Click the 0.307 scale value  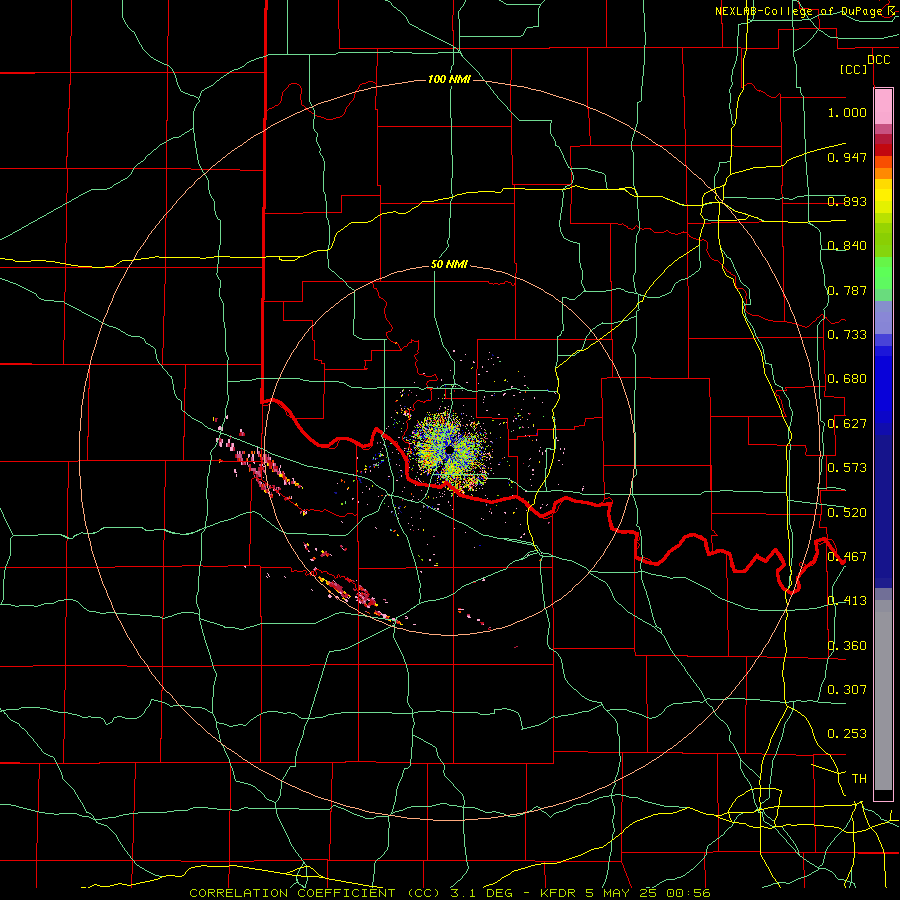point(847,690)
